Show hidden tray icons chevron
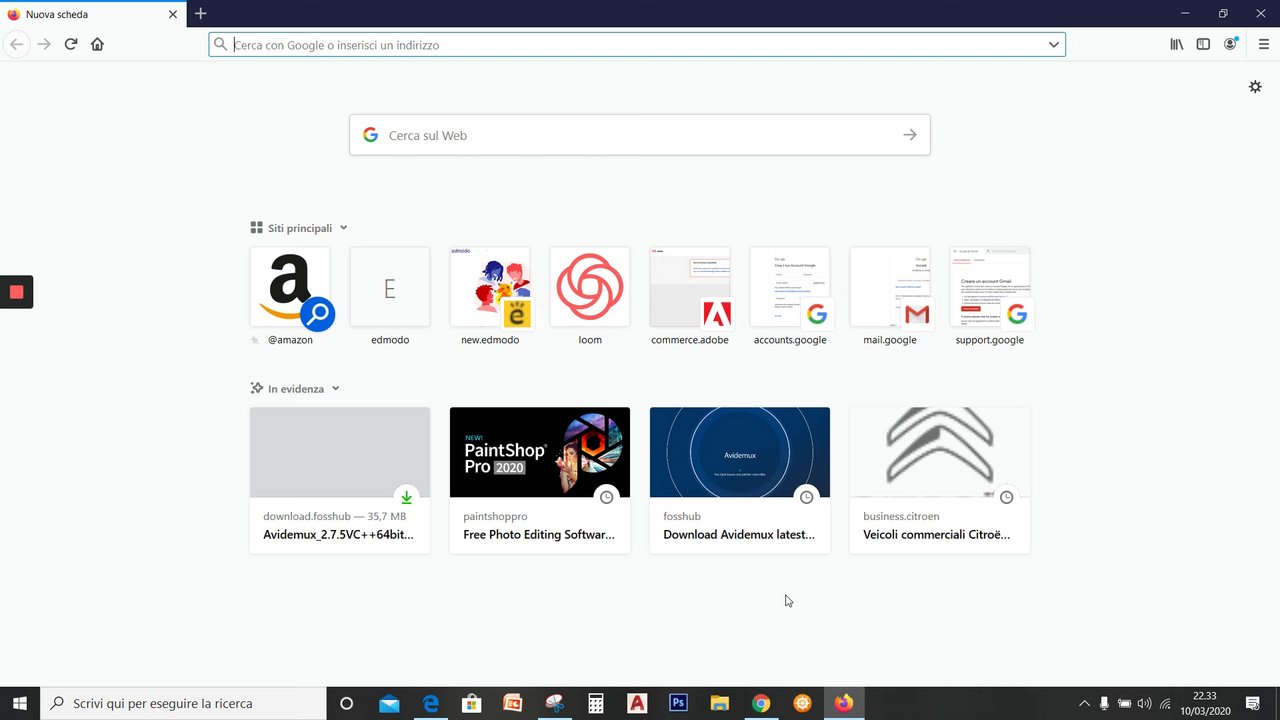 1084,703
